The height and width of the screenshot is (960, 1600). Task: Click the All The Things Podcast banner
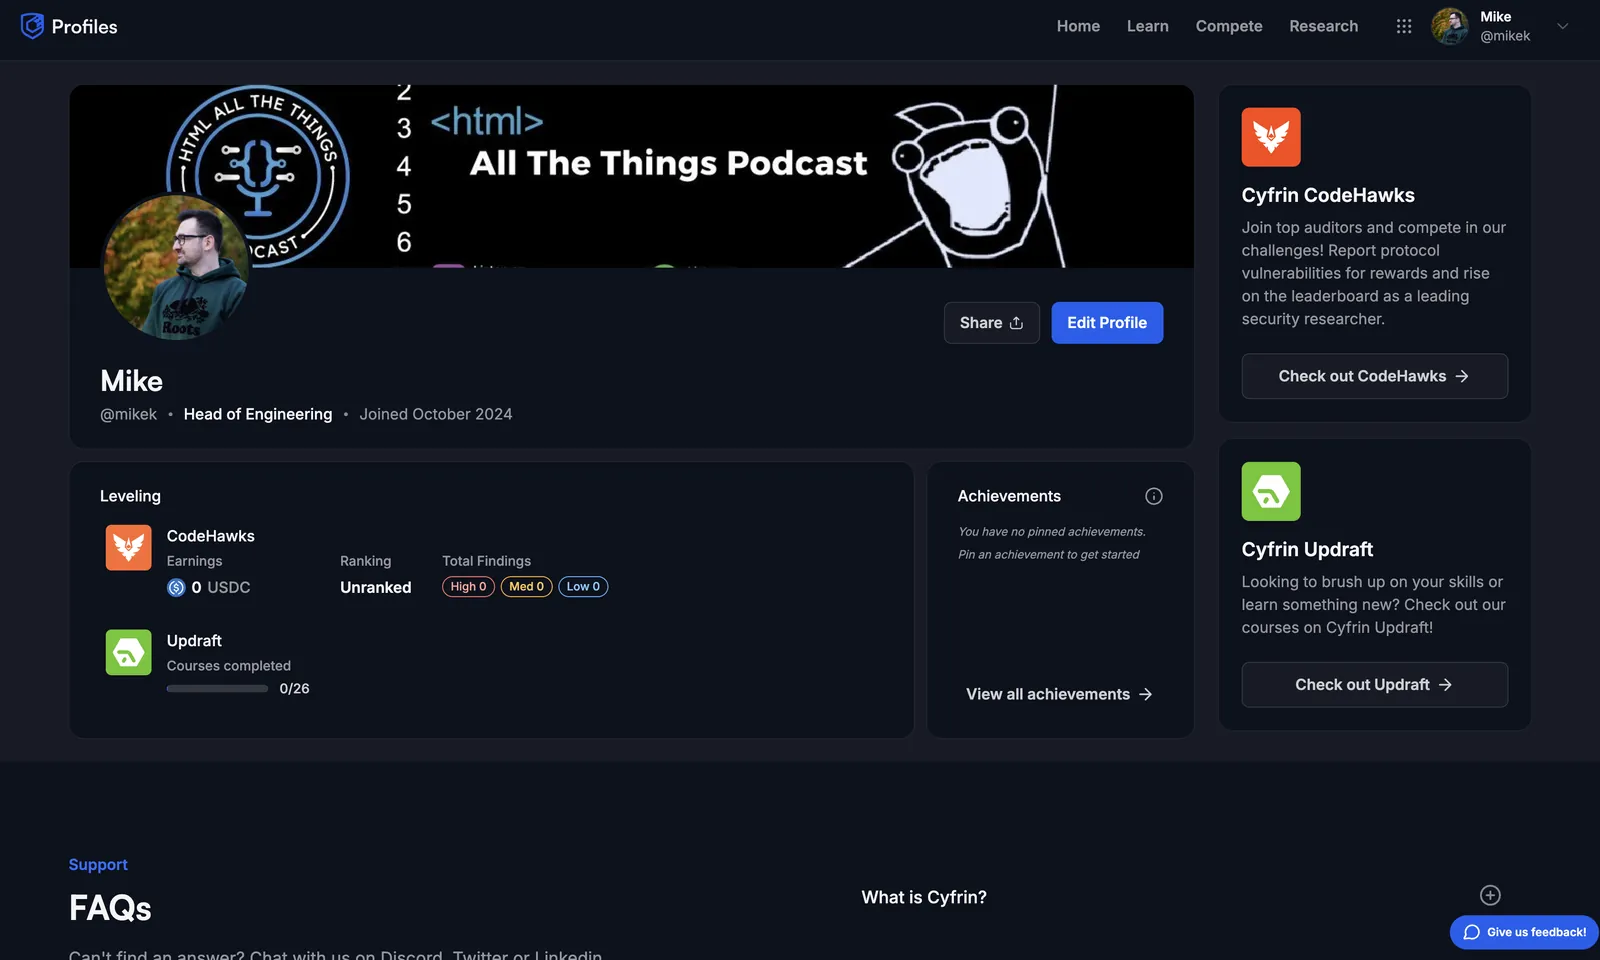pyautogui.click(x=631, y=176)
